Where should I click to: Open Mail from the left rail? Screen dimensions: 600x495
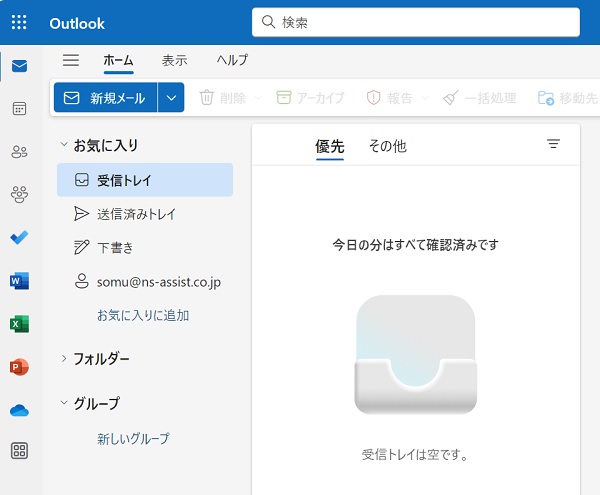point(20,66)
